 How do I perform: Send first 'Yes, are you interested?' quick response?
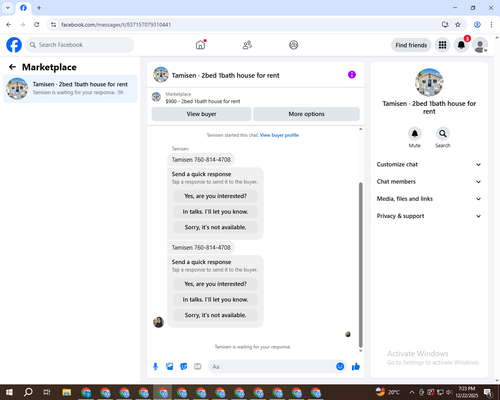pyautogui.click(x=215, y=196)
